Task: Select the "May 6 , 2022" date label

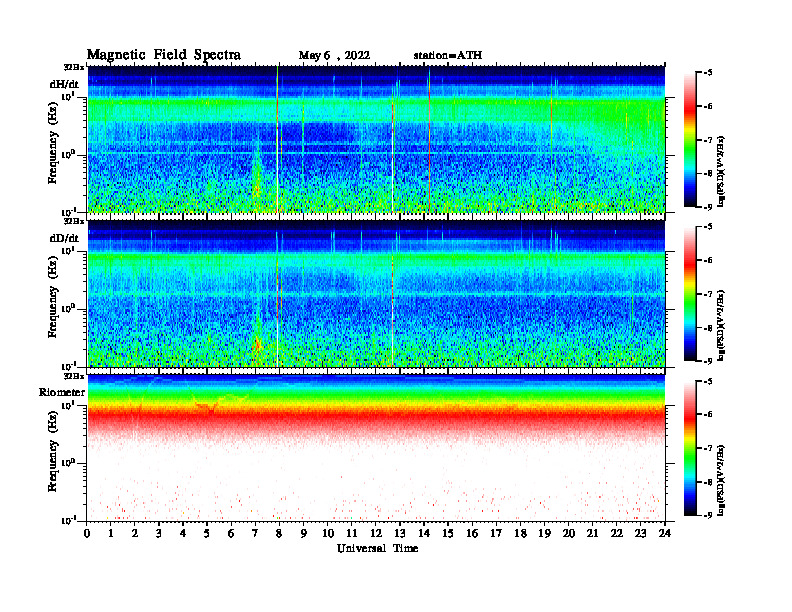Action: click(x=334, y=55)
